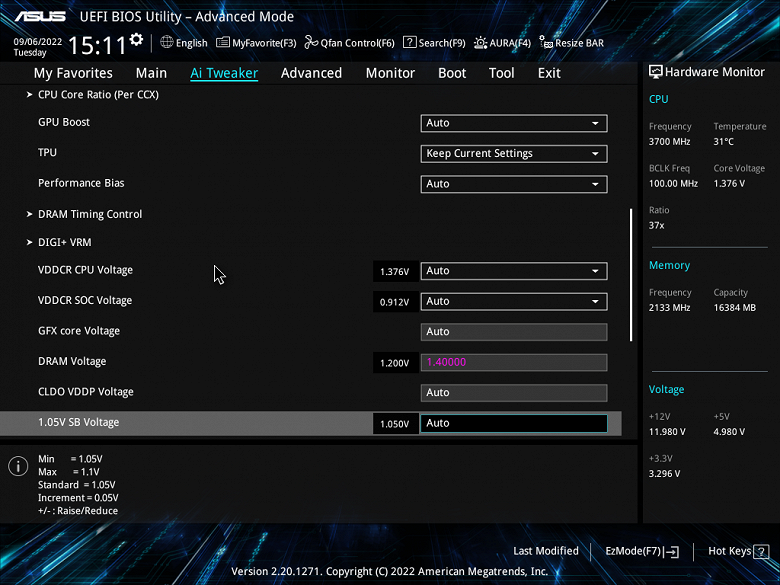Click the 16384 MB capacity value
This screenshot has height=585, width=780.
[735, 308]
